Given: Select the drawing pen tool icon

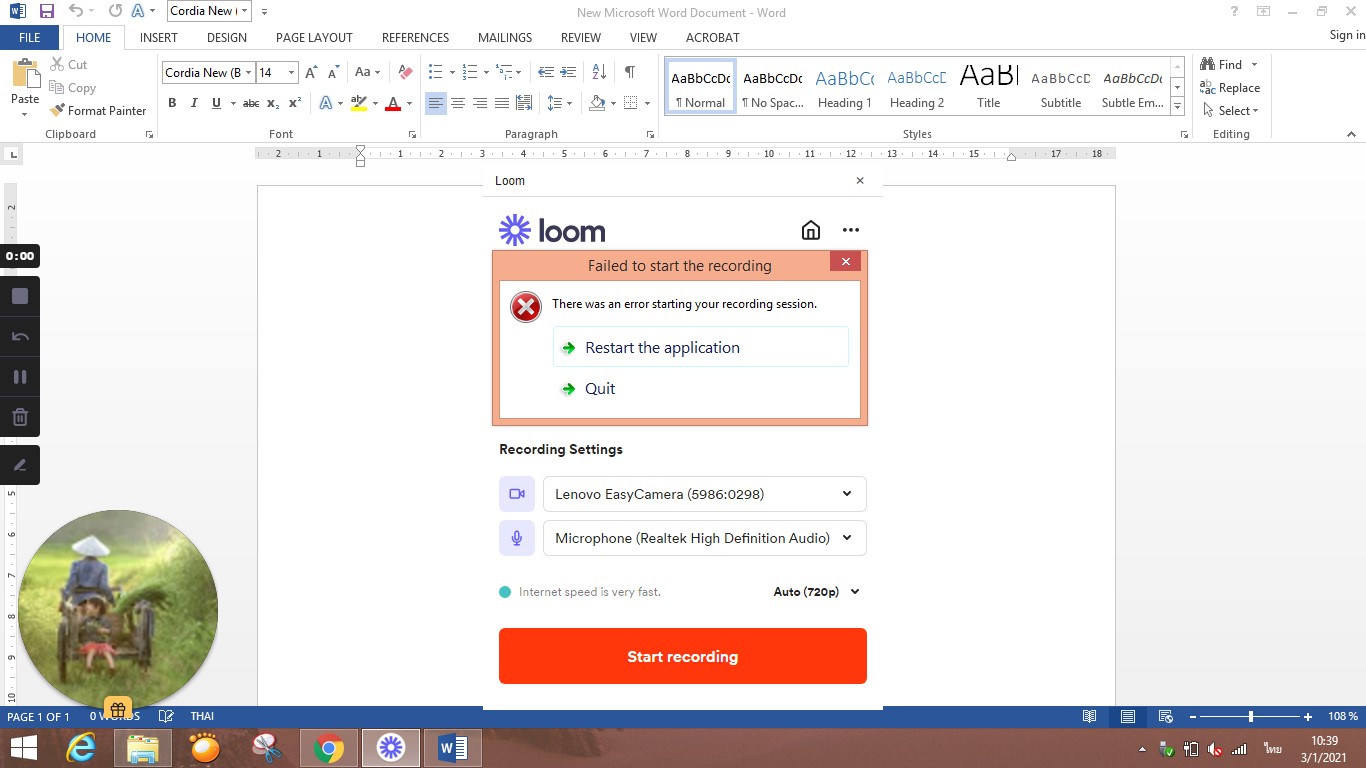Looking at the screenshot, I should [x=20, y=465].
